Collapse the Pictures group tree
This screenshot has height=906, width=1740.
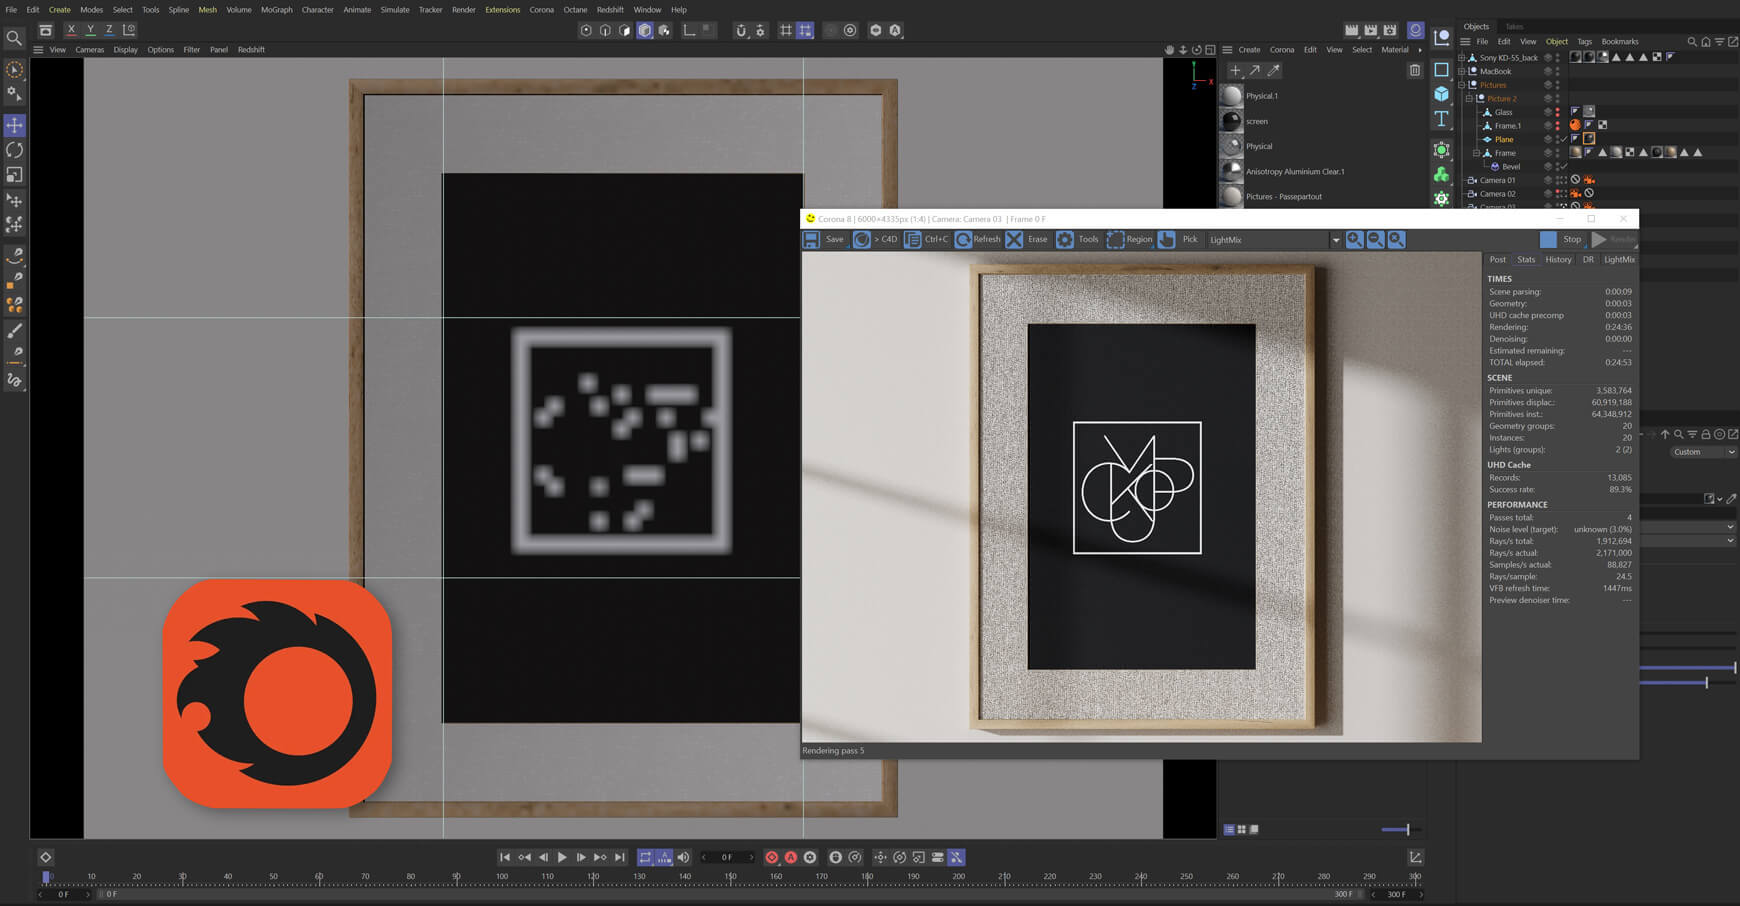(x=1461, y=85)
